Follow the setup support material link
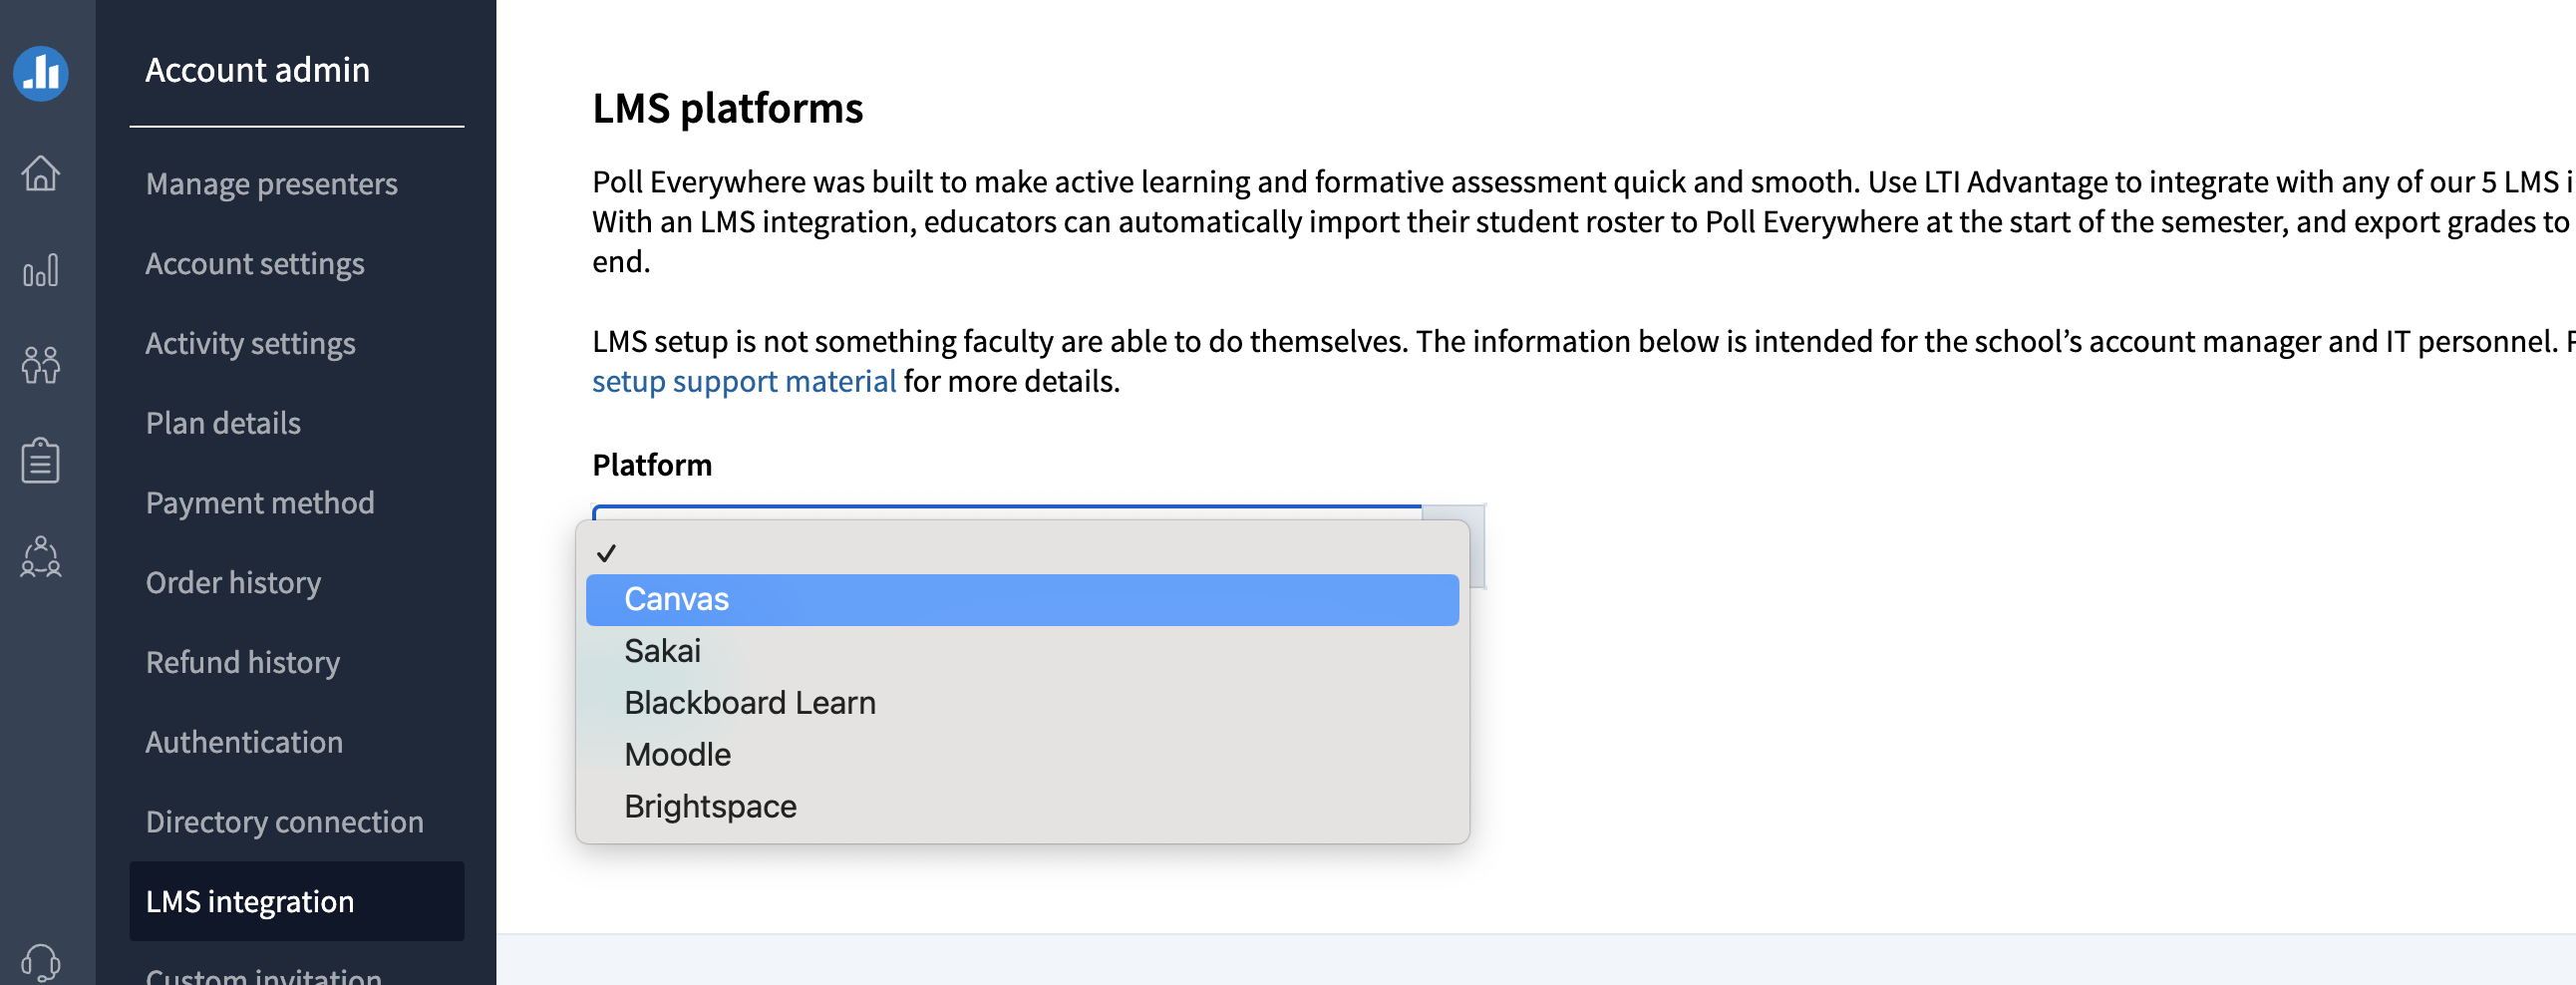Image resolution: width=2576 pixels, height=985 pixels. pyautogui.click(x=744, y=381)
